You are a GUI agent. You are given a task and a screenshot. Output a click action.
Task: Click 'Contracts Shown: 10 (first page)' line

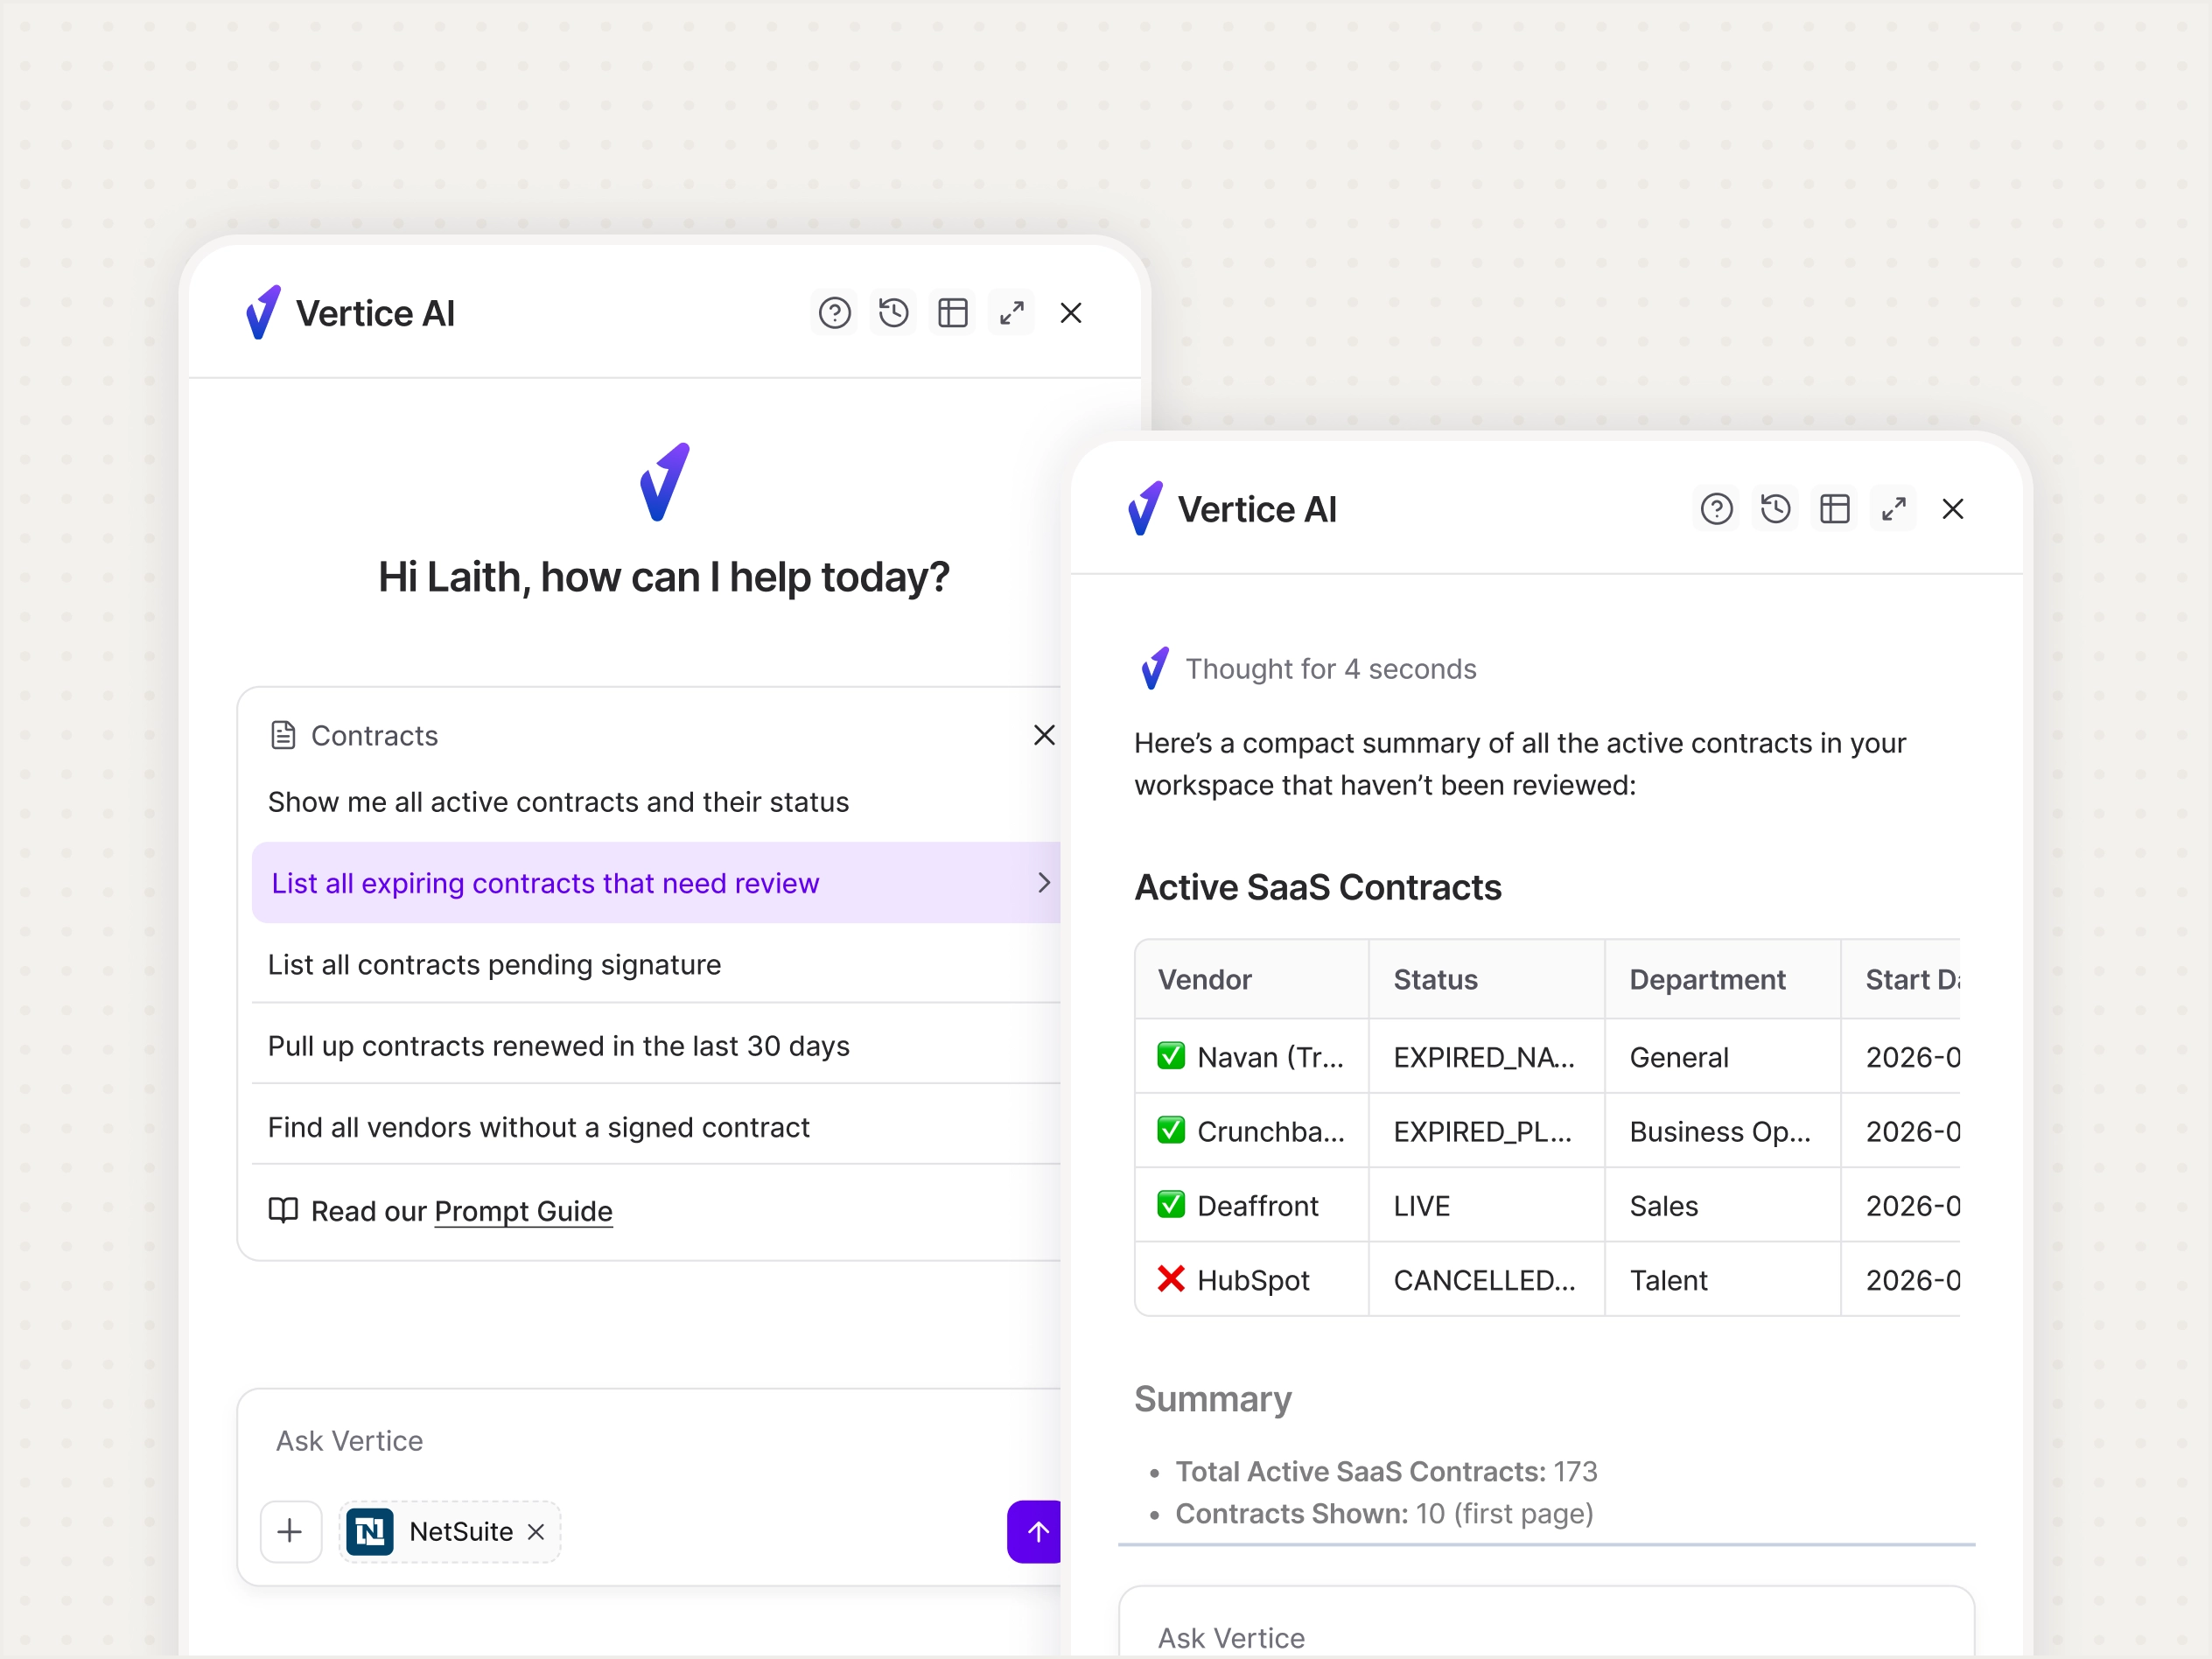click(x=1384, y=1513)
